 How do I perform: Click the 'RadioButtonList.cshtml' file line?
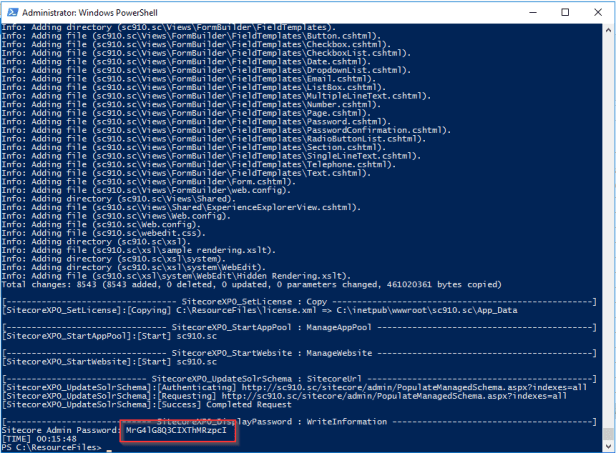214,139
